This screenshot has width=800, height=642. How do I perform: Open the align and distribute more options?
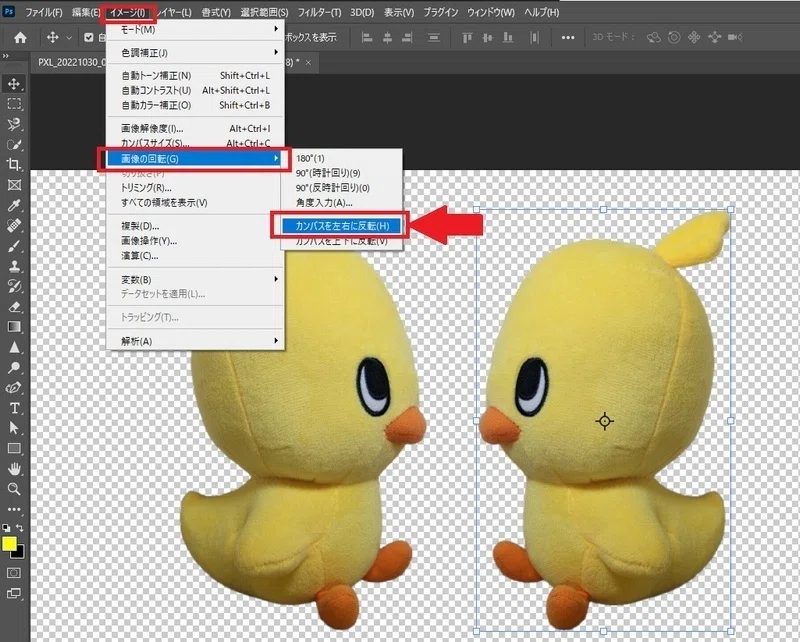(x=568, y=37)
